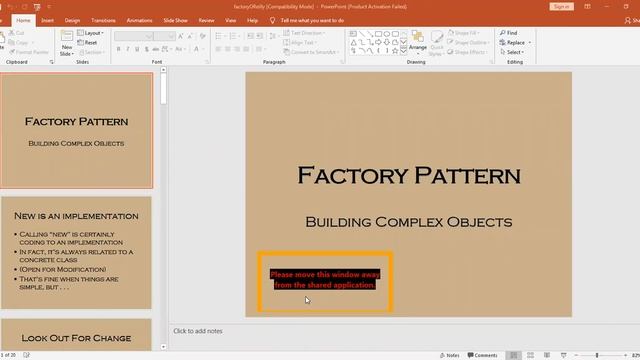The image size is (640, 360).
Task: Click Clear All Formatting icon
Action: click(x=203, y=36)
